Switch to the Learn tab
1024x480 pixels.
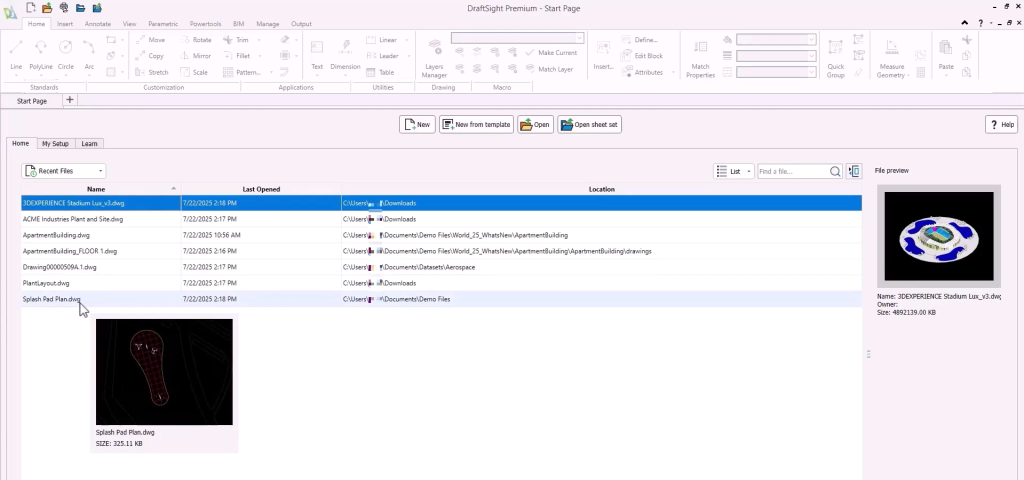[89, 144]
